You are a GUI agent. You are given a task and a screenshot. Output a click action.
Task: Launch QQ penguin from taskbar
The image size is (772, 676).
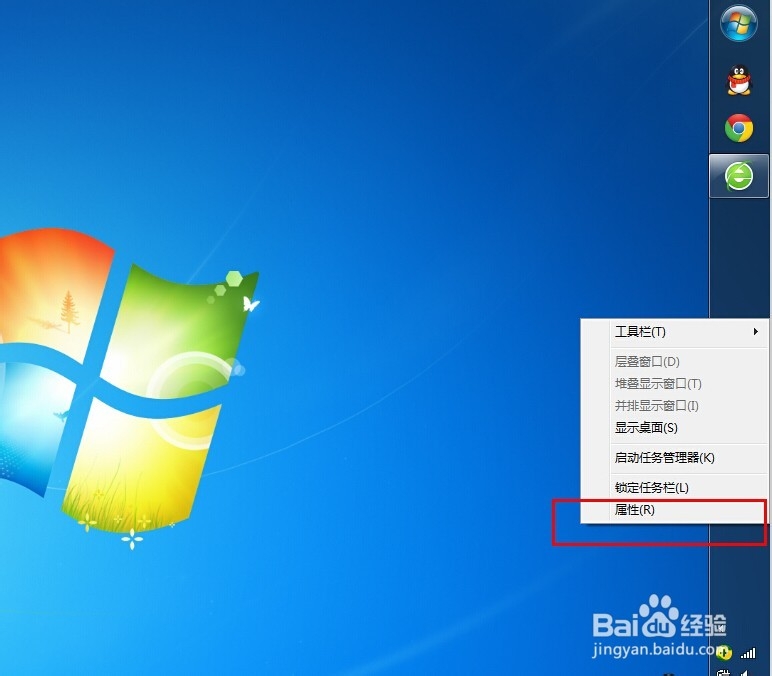click(739, 80)
